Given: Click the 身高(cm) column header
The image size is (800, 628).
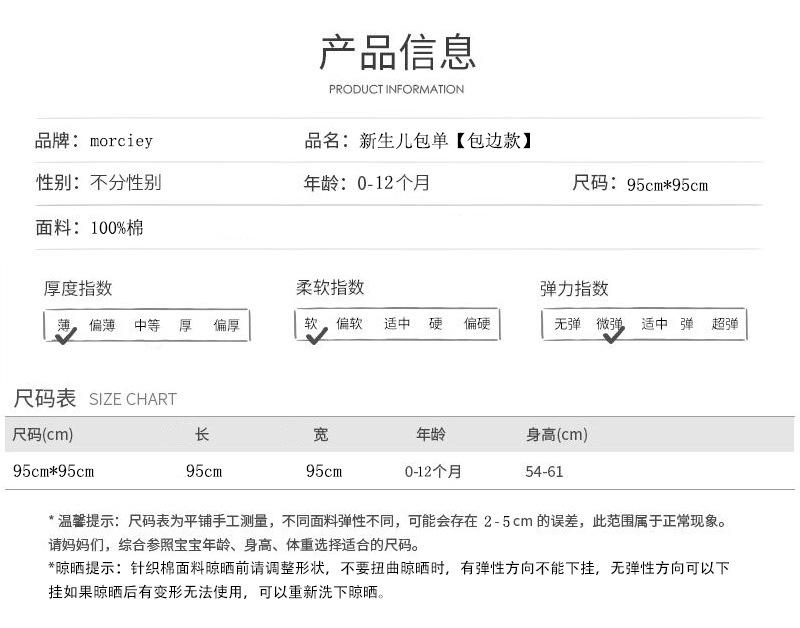Looking at the screenshot, I should (x=557, y=434).
